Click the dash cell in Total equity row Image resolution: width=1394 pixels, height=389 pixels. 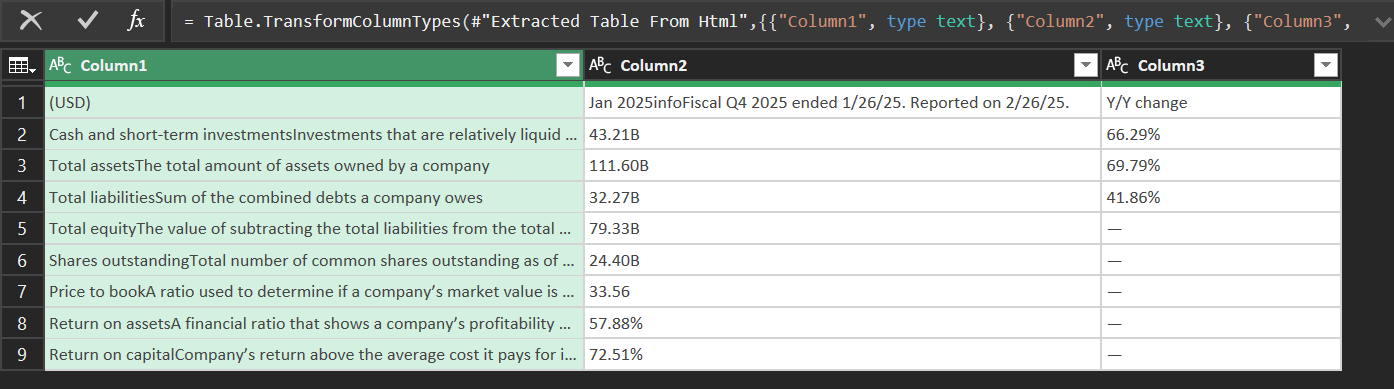coord(1221,228)
